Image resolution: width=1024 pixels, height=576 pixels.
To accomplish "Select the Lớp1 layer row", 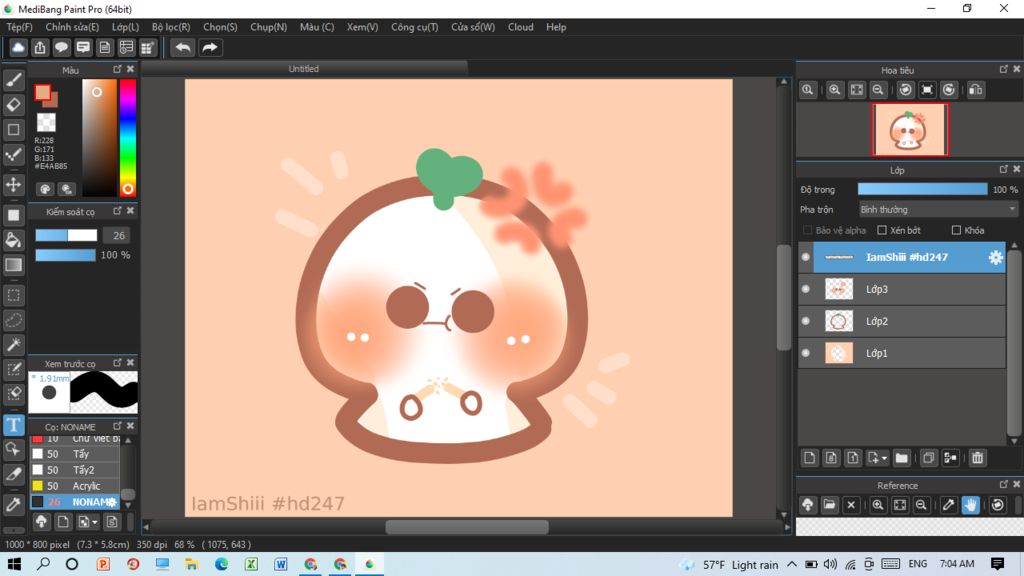I will [x=901, y=353].
